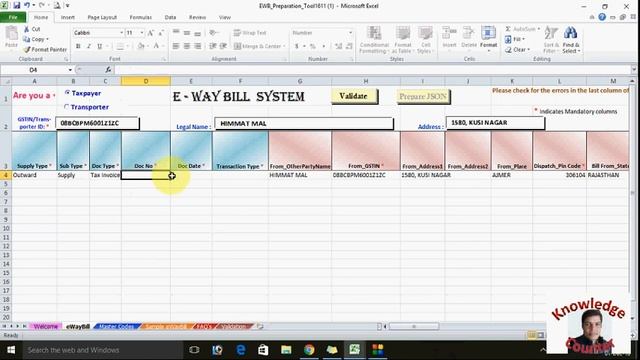Open the Name Box dropdown arrow
The height and width of the screenshot is (360, 640).
(70, 70)
